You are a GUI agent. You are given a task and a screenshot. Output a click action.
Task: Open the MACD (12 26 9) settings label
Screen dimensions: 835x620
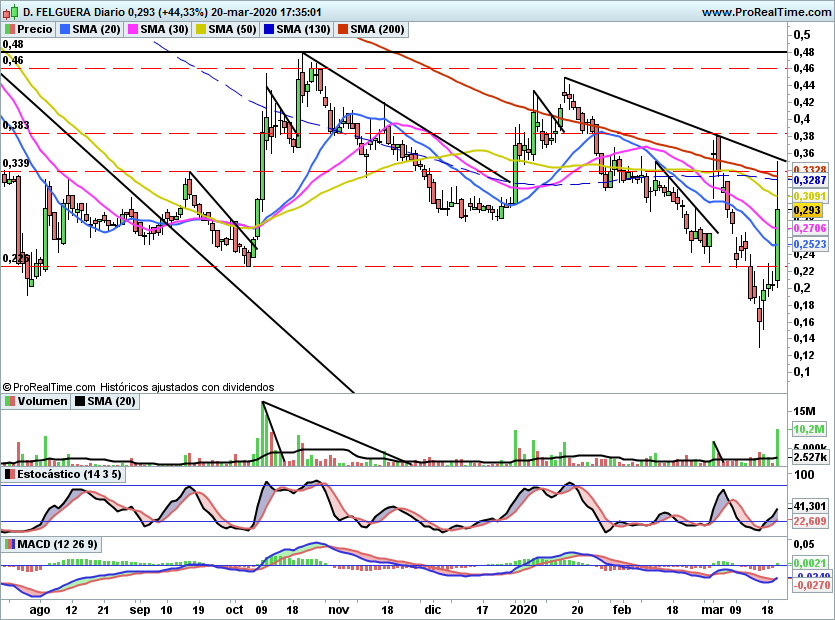(58, 544)
